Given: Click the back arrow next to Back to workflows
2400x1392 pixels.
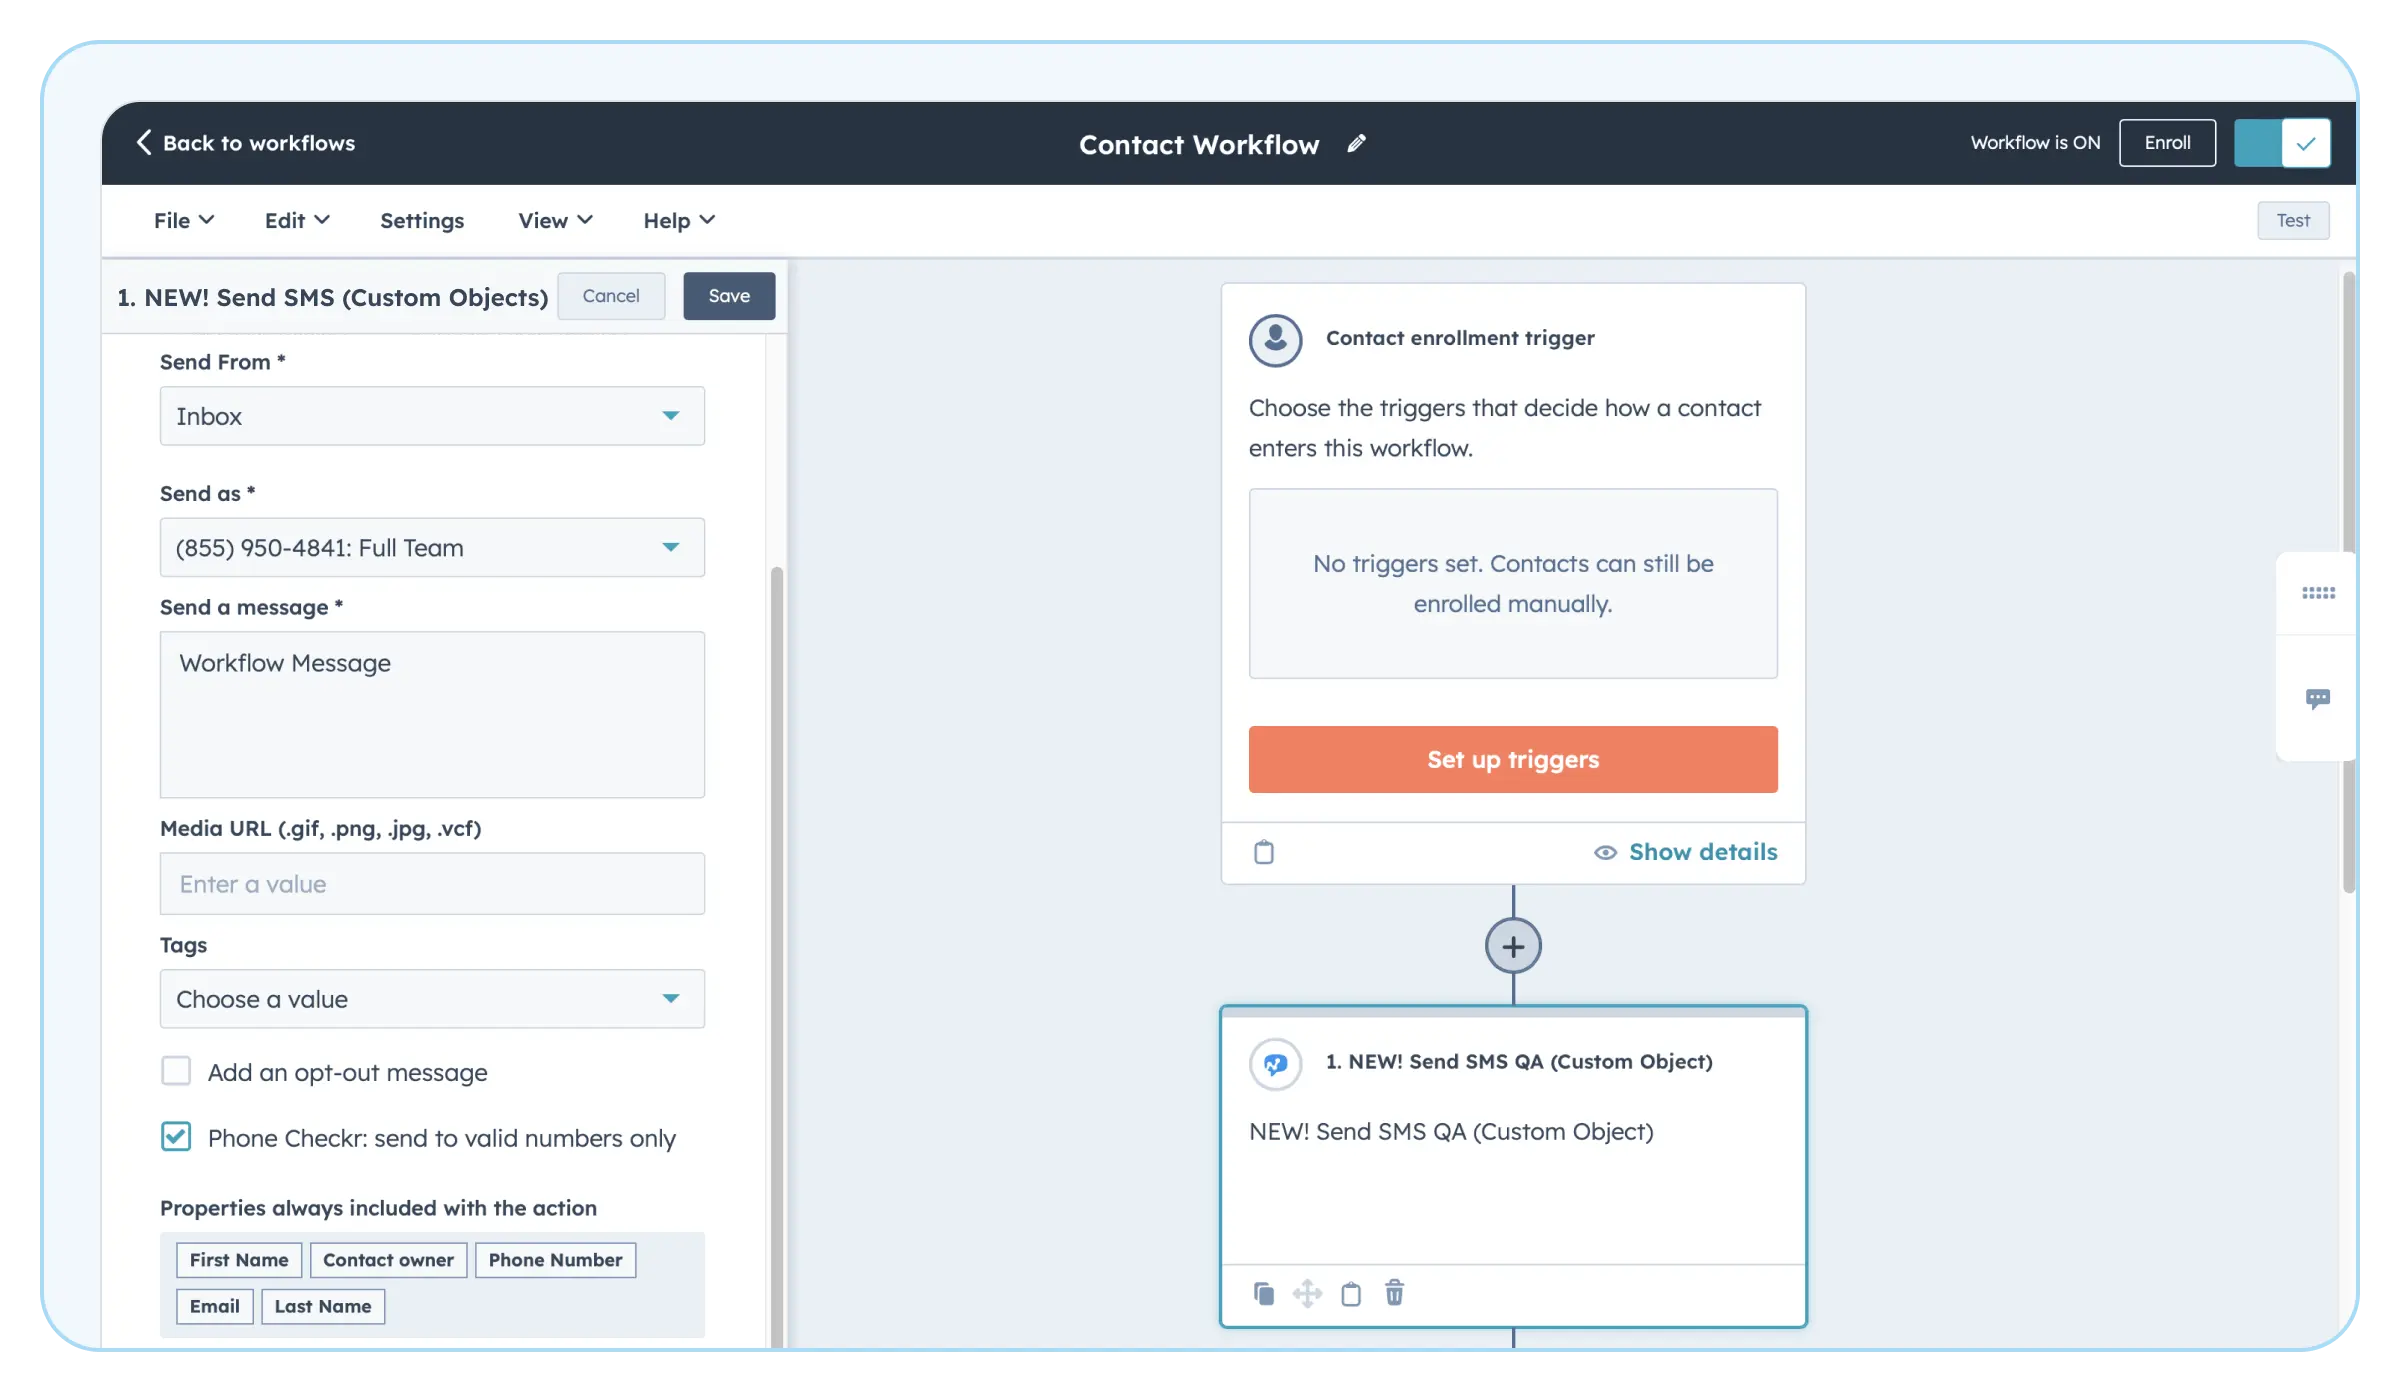Looking at the screenshot, I should click(144, 143).
